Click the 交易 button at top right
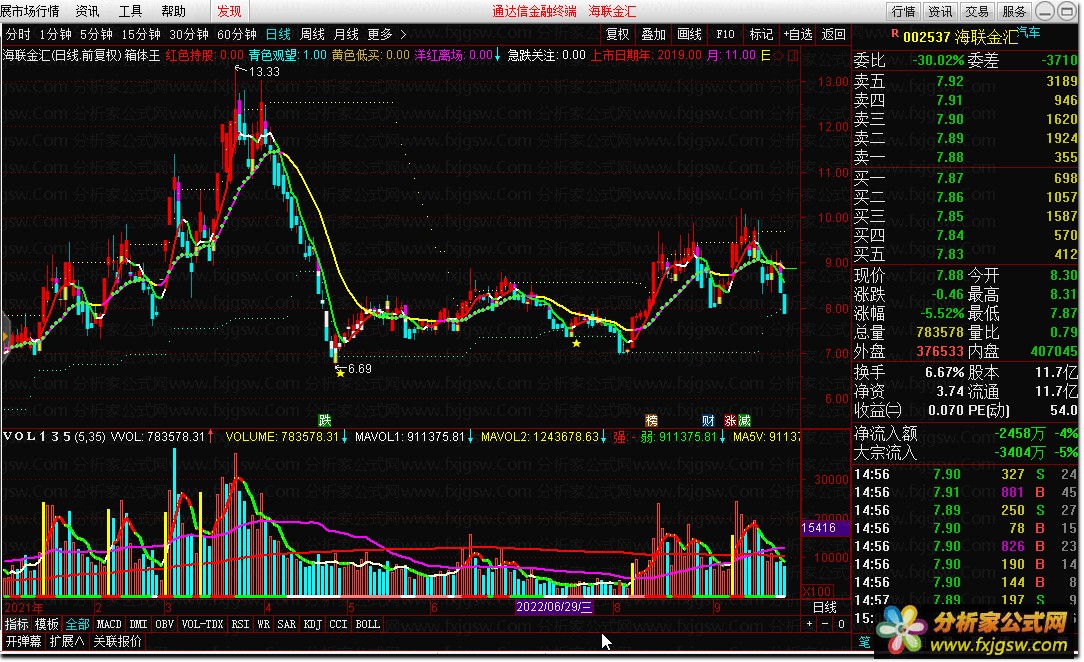This screenshot has width=1084, height=662. (x=977, y=11)
